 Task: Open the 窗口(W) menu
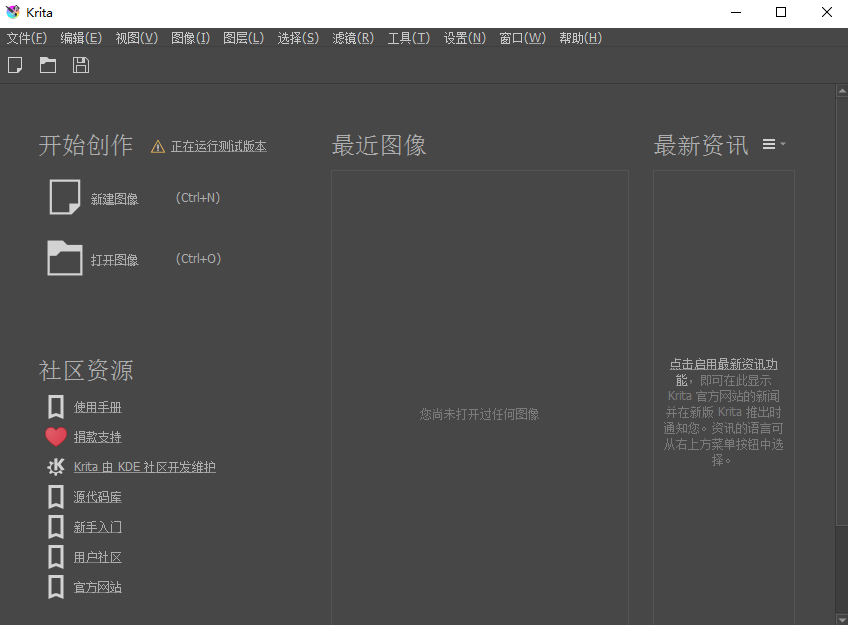(522, 38)
